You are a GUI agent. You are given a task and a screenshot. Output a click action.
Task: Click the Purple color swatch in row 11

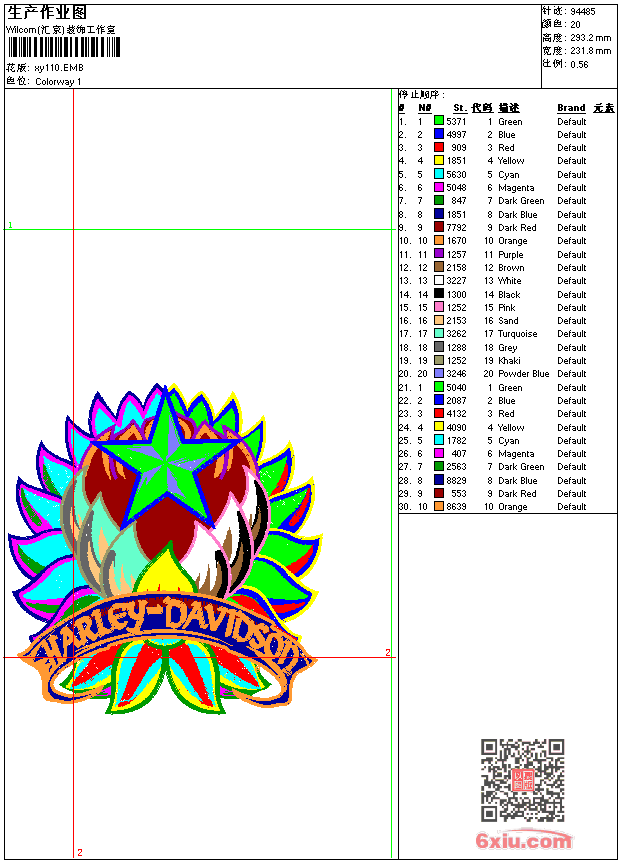[439, 253]
